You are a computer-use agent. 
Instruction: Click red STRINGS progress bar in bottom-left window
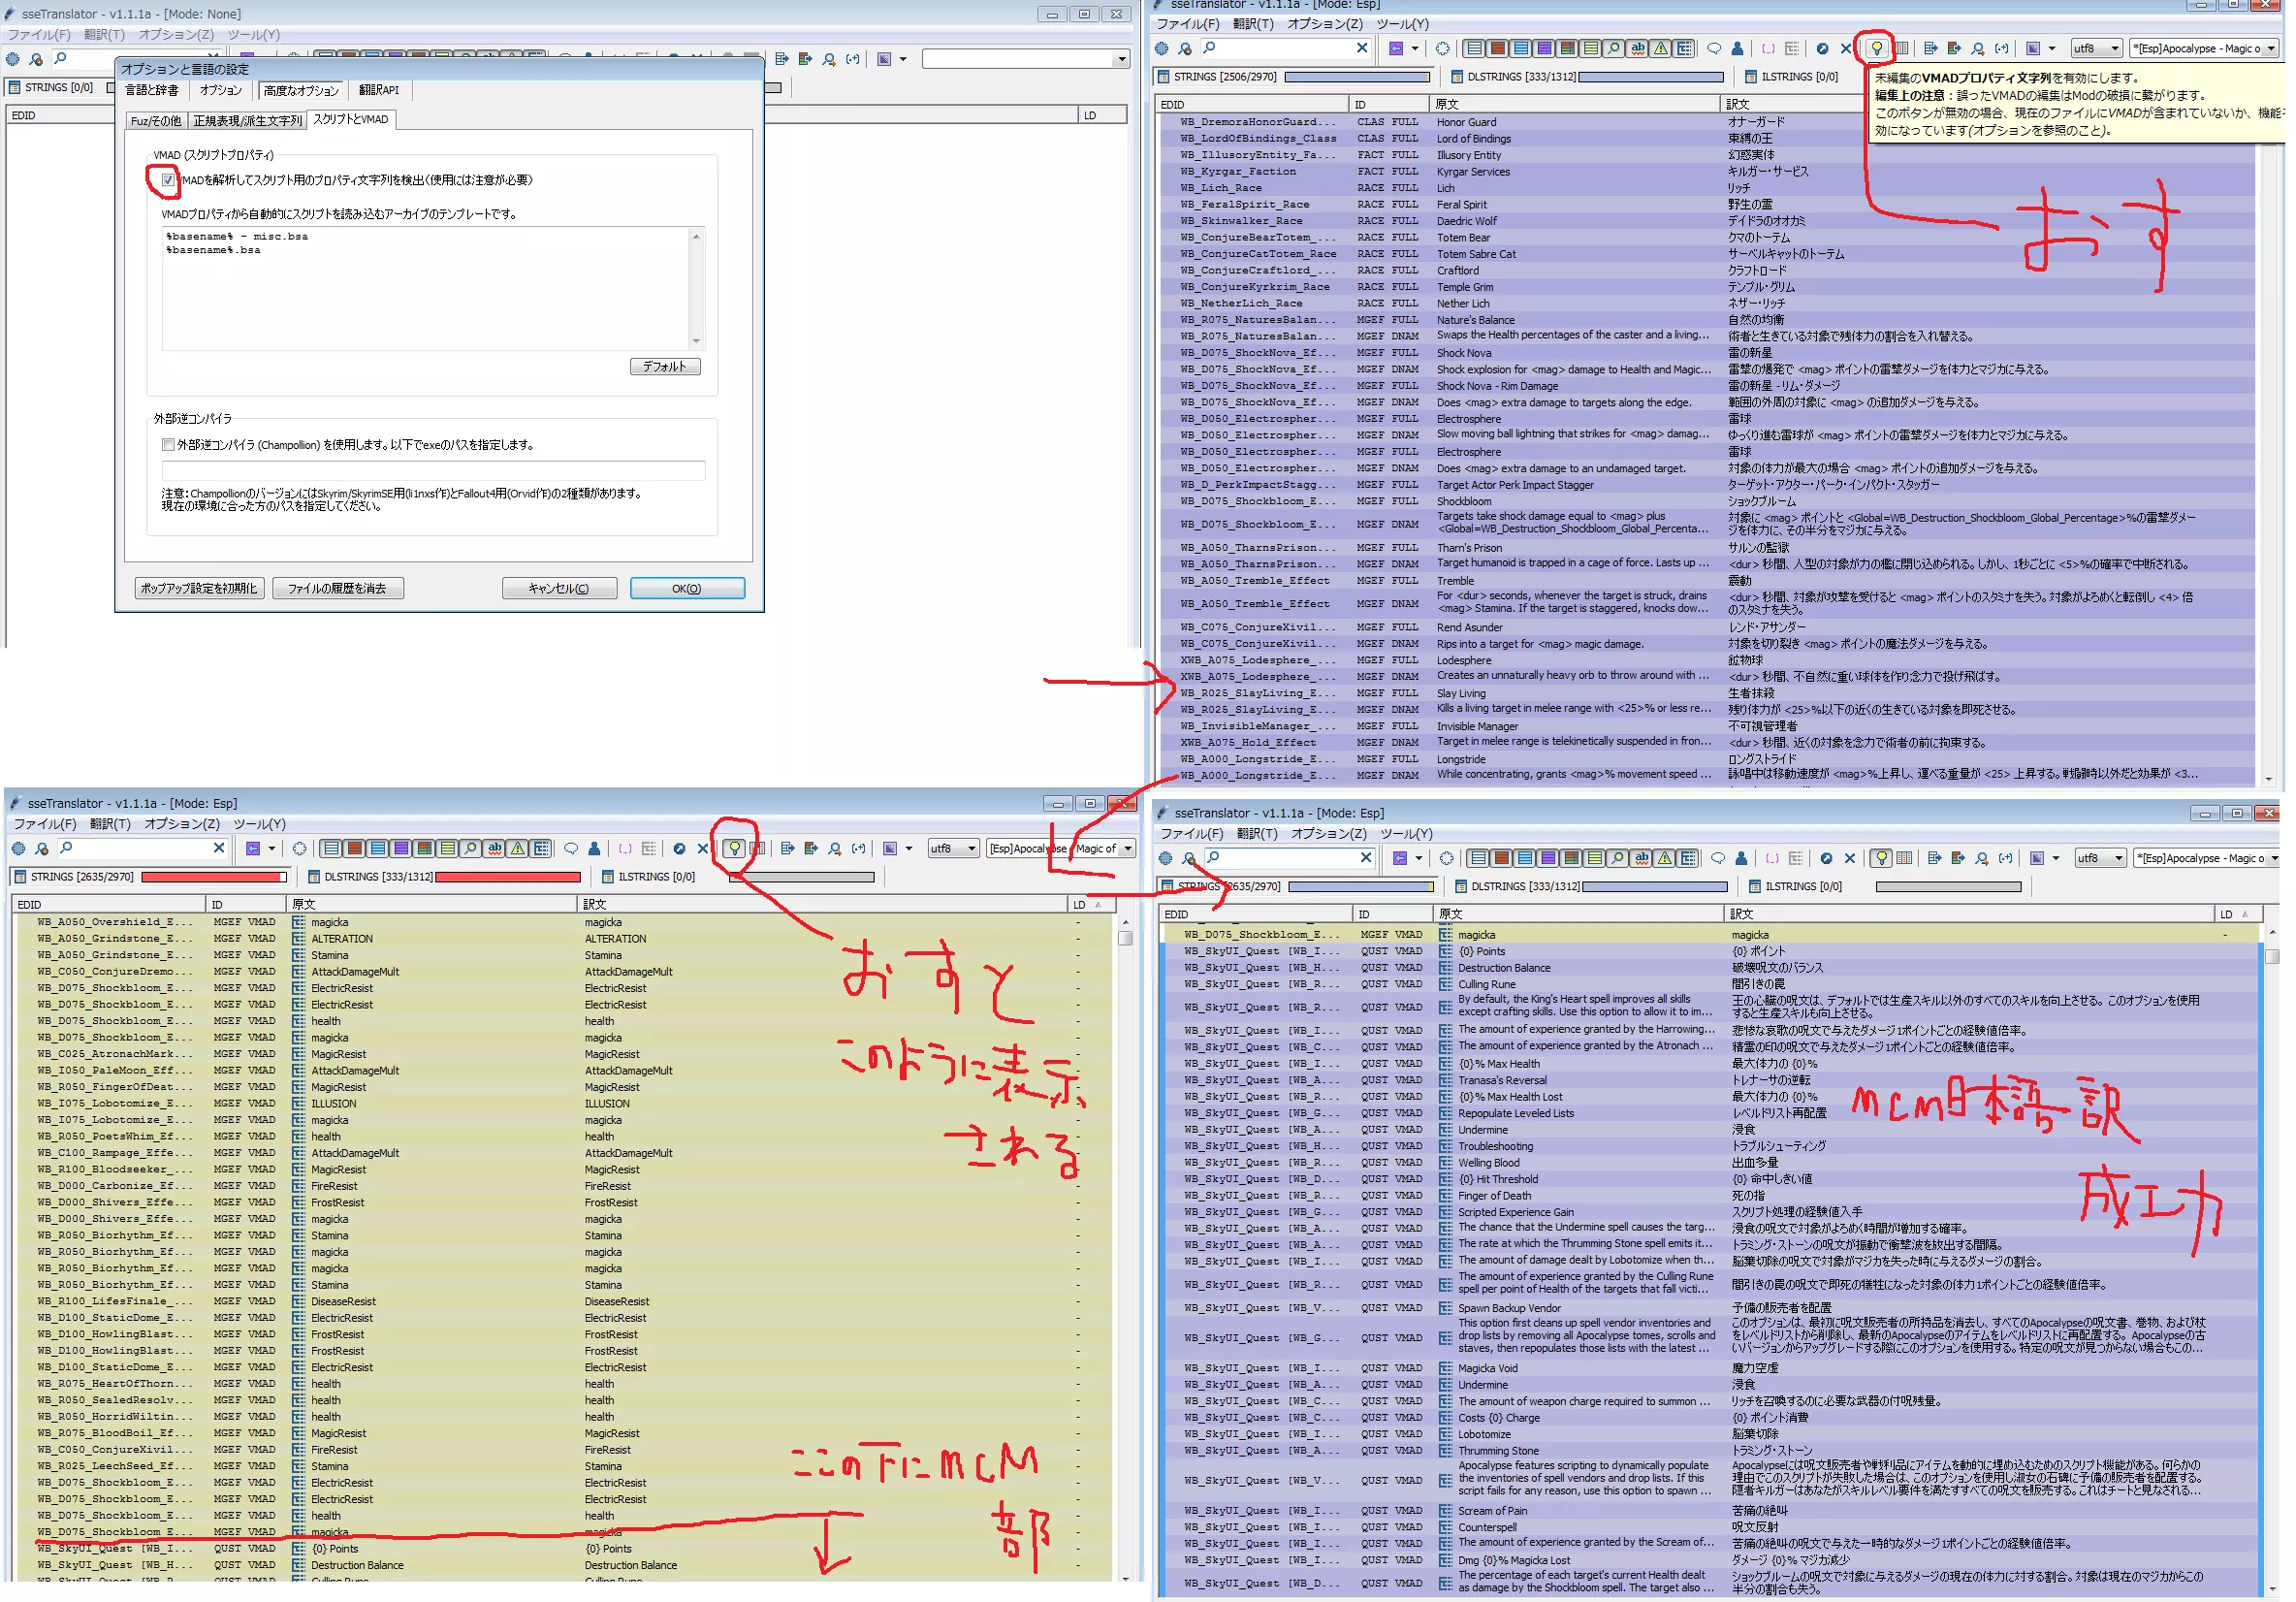[x=214, y=877]
